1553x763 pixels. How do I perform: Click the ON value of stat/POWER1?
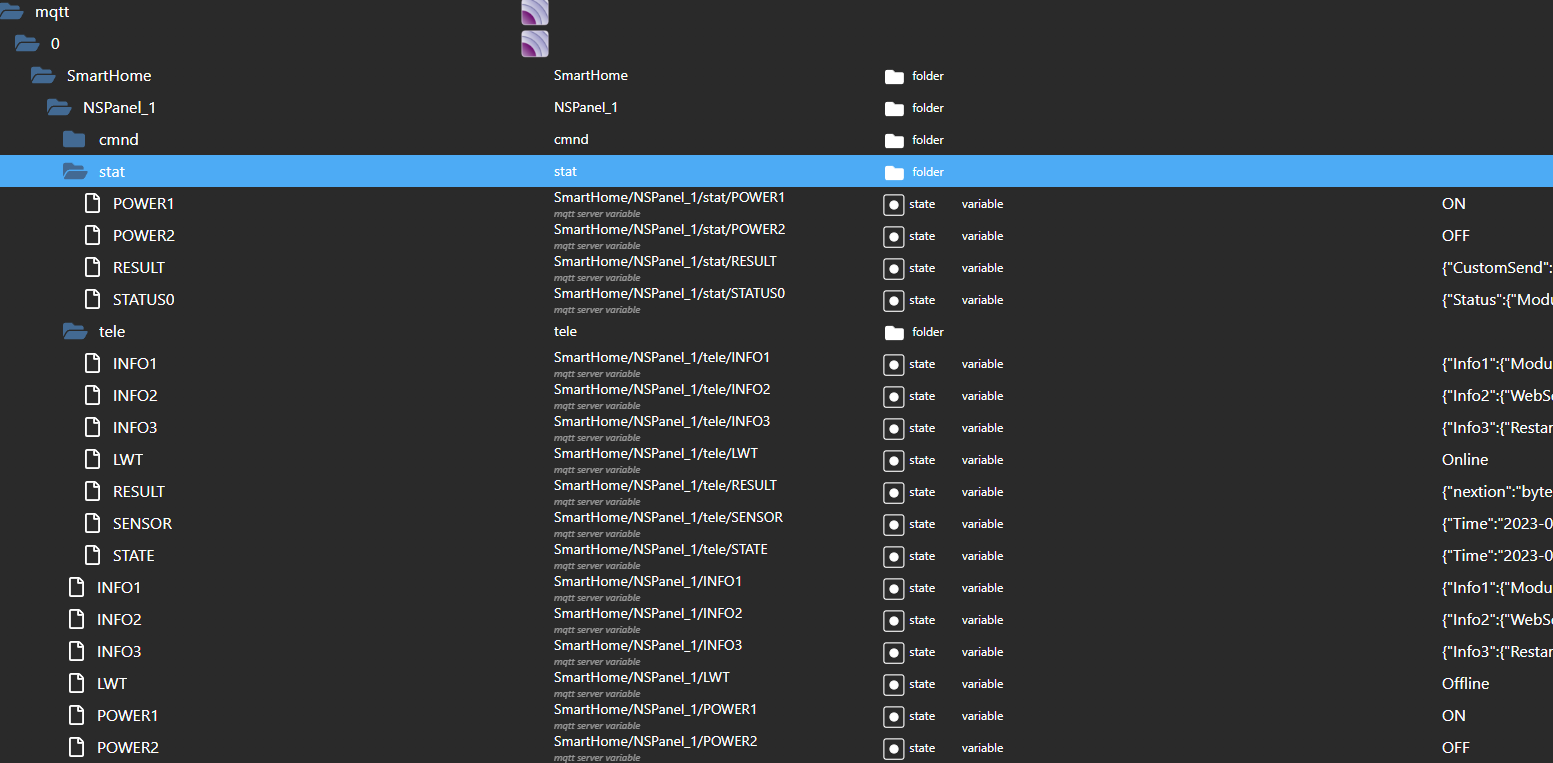[x=1454, y=204]
